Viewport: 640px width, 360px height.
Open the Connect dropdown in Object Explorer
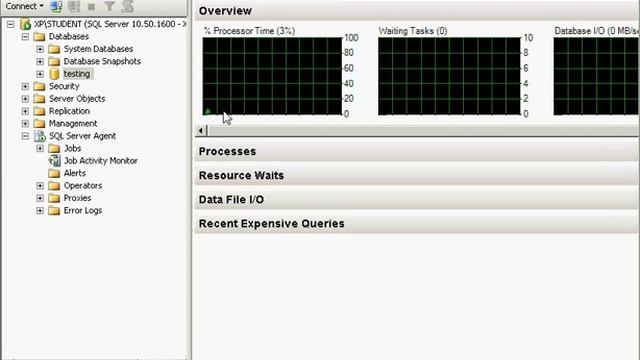point(24,6)
